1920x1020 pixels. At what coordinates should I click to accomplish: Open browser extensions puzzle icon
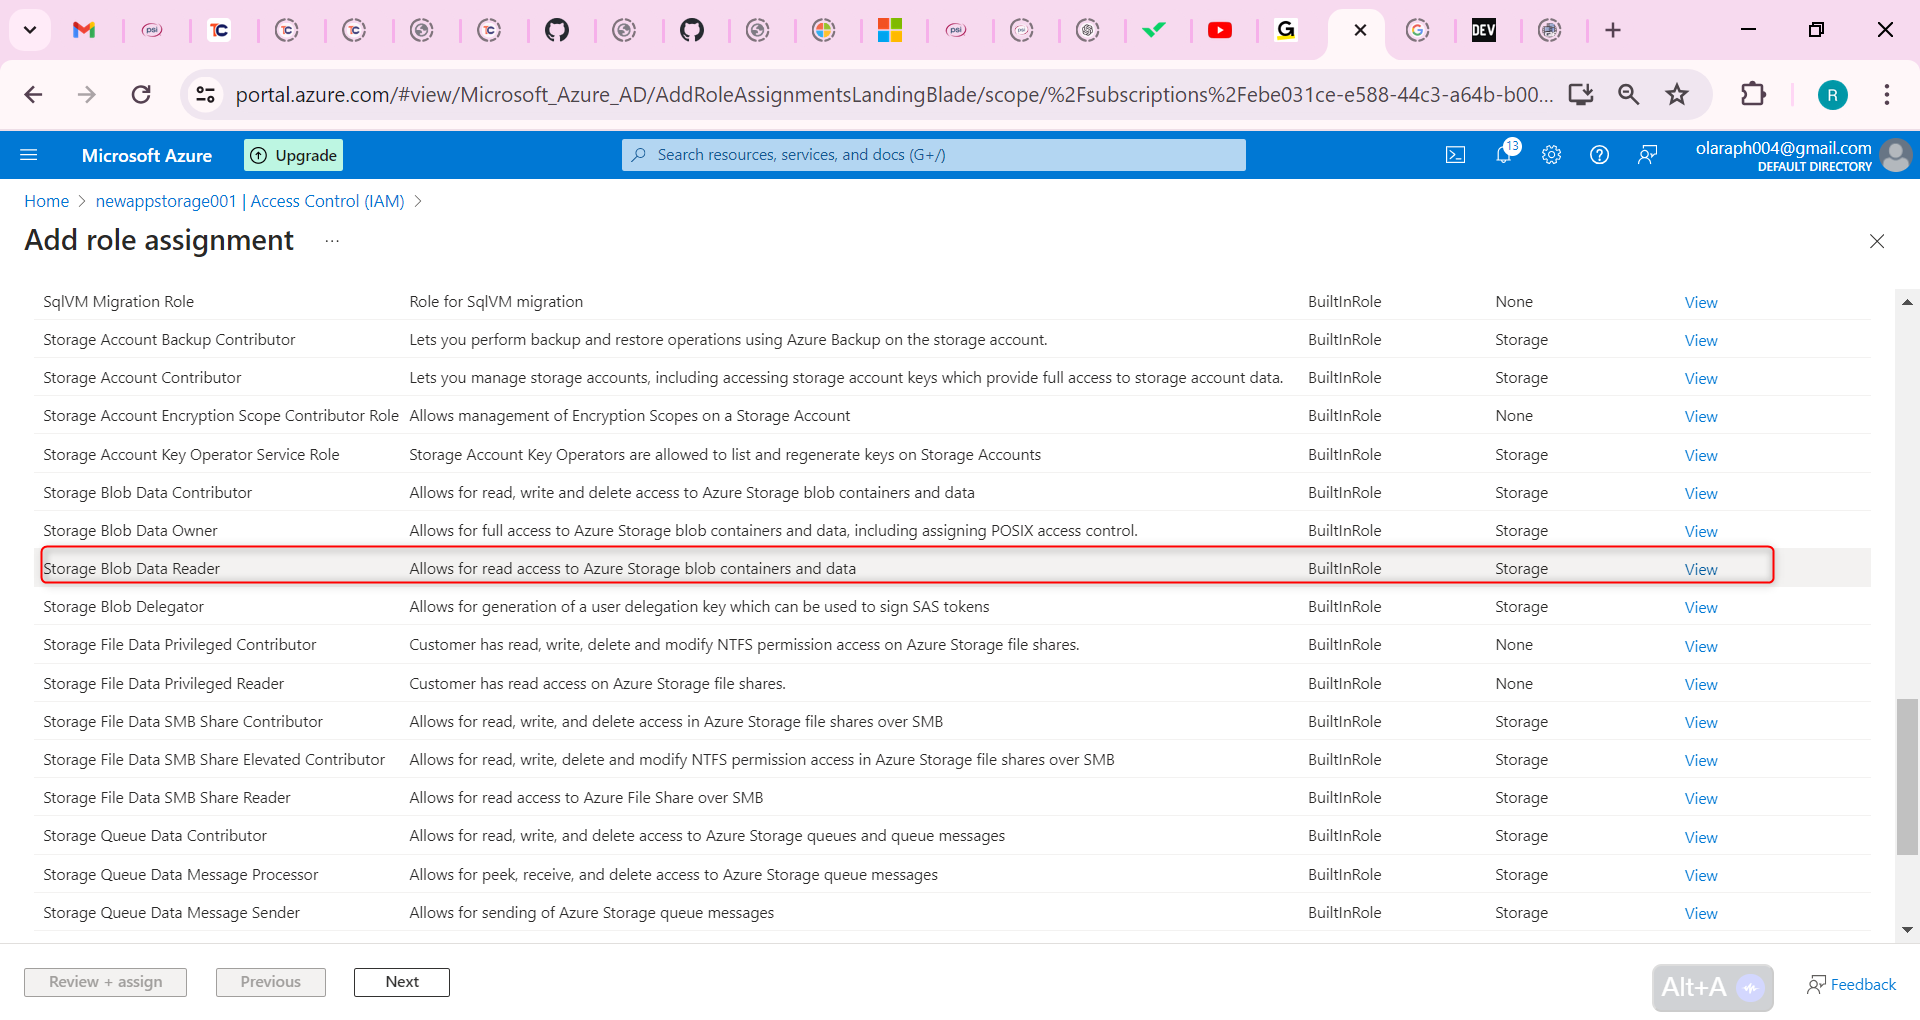pos(1754,94)
